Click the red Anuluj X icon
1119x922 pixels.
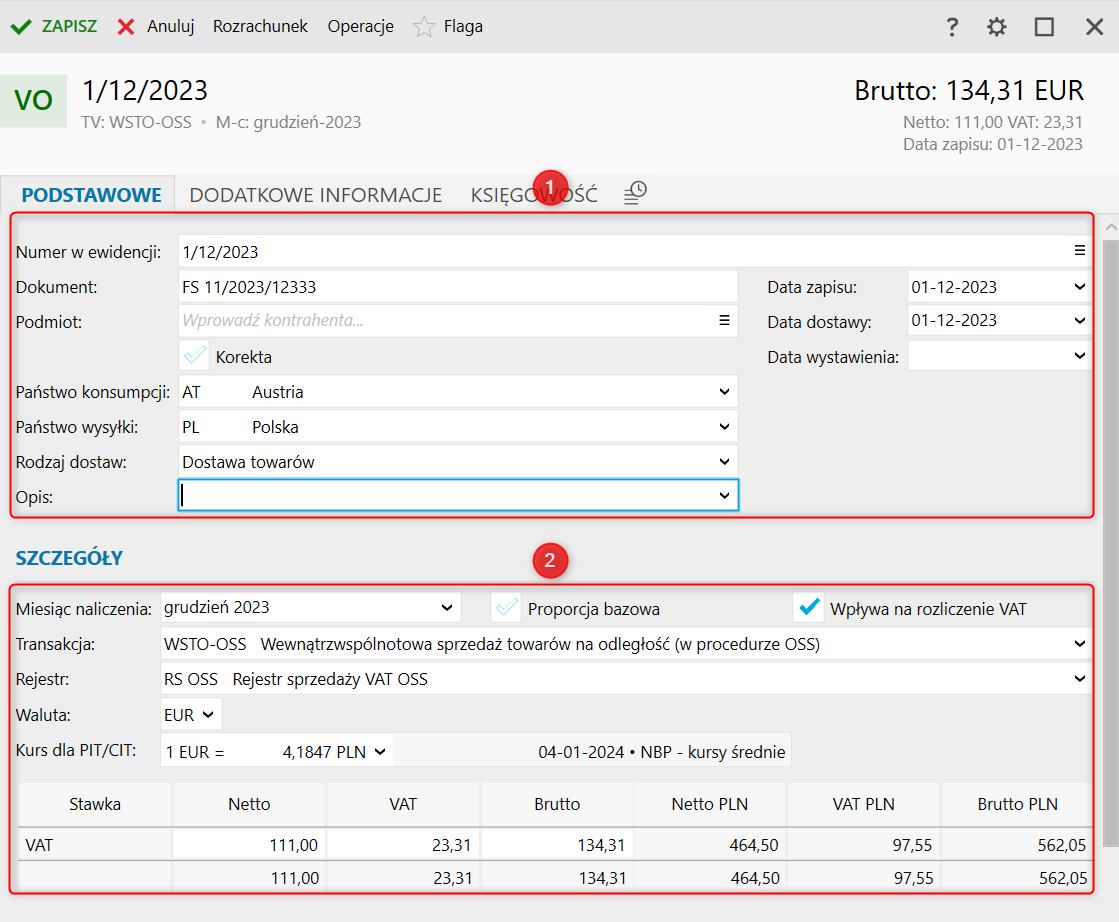tap(126, 27)
